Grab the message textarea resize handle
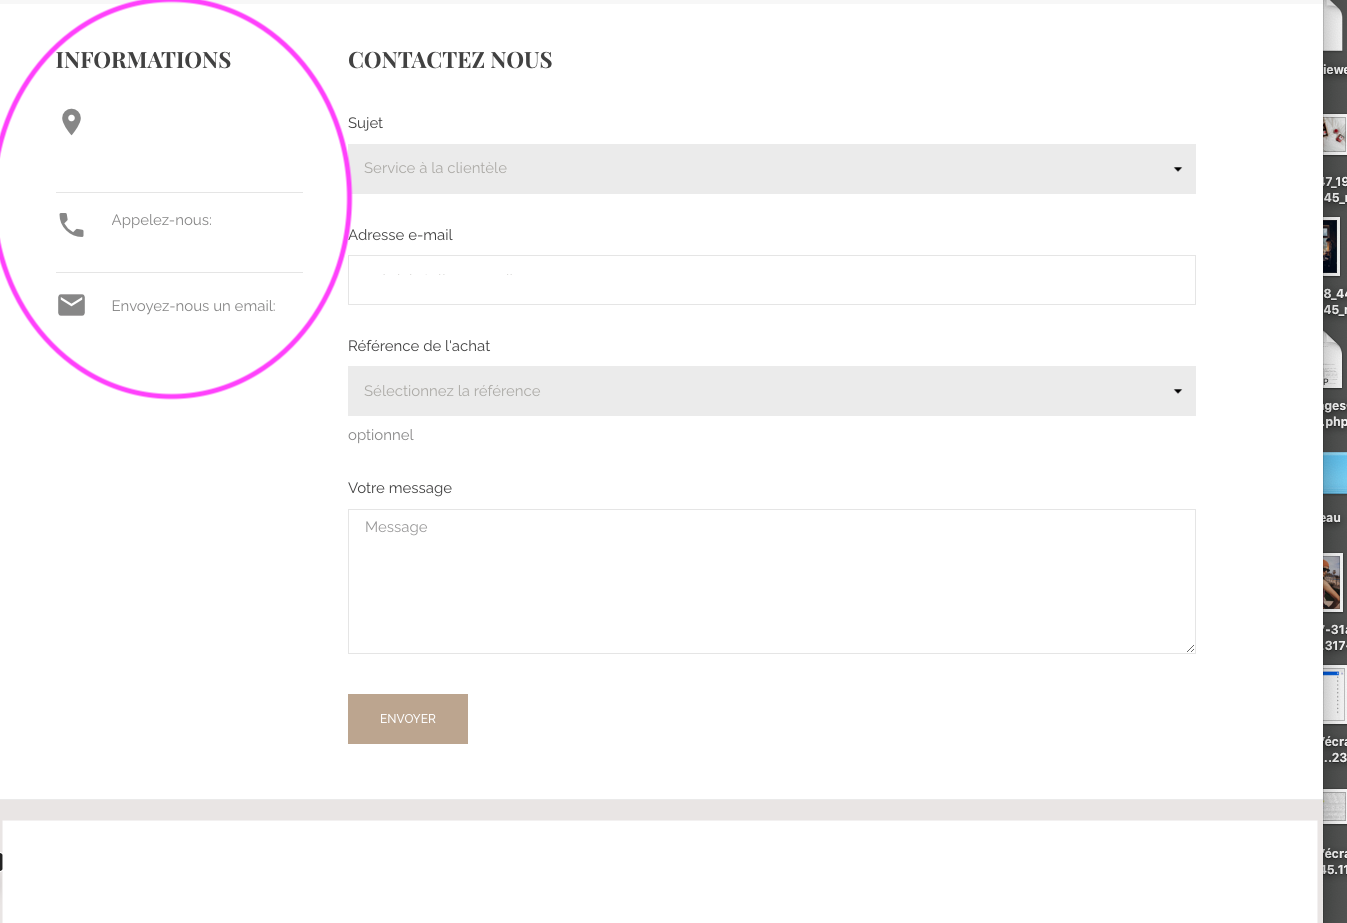 [1190, 648]
